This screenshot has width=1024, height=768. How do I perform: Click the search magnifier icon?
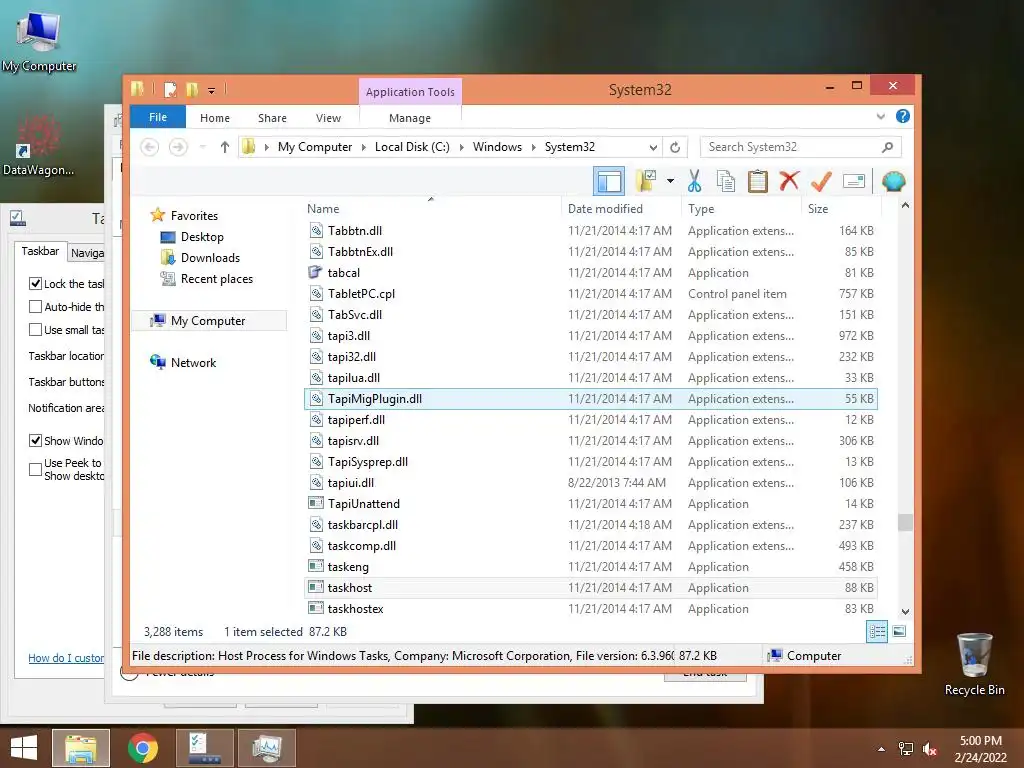pyautogui.click(x=887, y=147)
